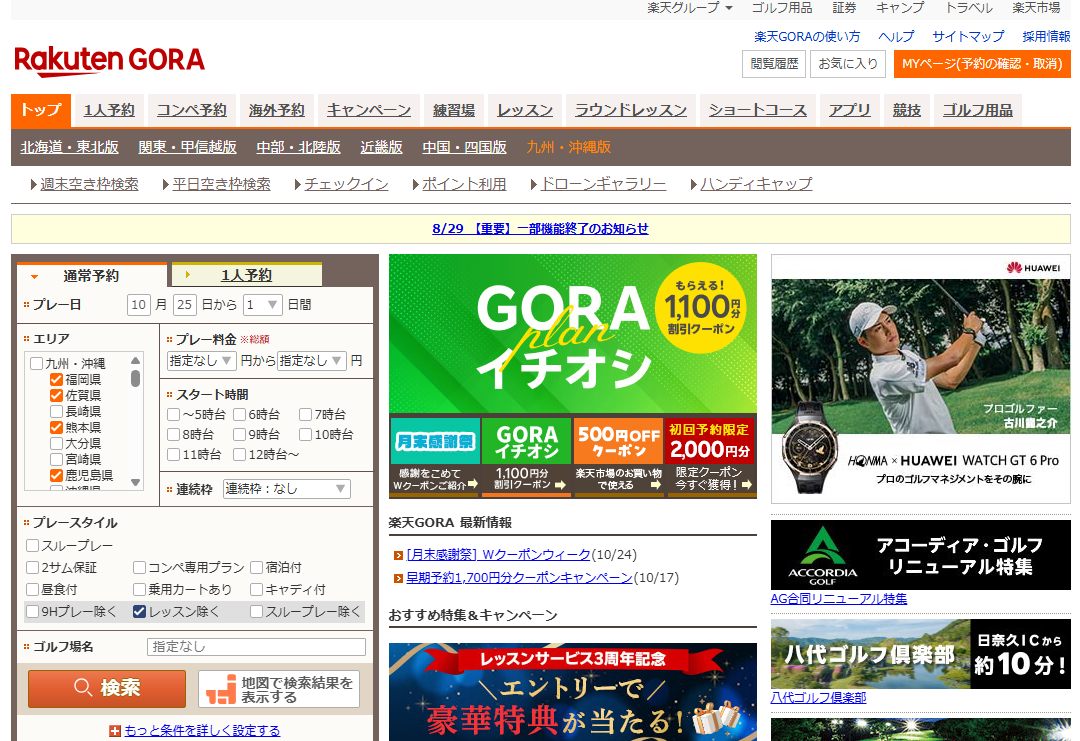The width and height of the screenshot is (1080, 741).
Task: Open the 8/29 【重要】一部機能終了のお知らせ link
Action: pos(540,229)
